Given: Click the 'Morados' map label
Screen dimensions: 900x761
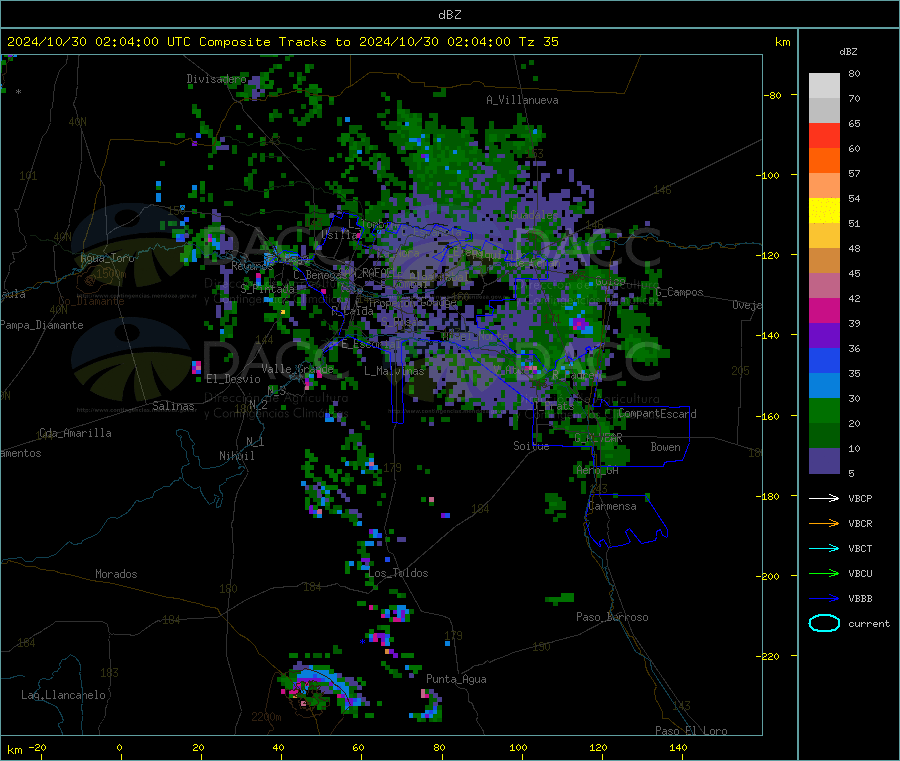Looking at the screenshot, I should click(116, 574).
